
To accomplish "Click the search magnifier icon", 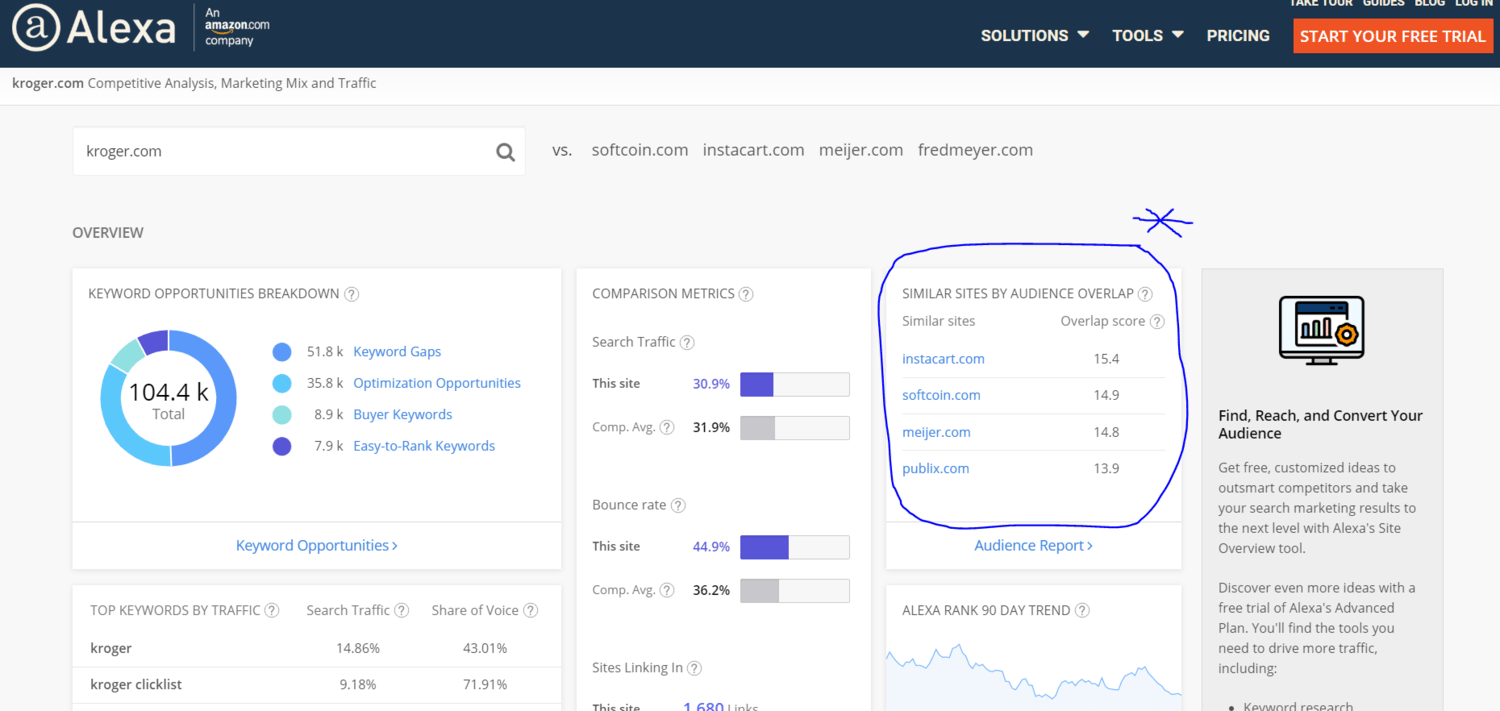I will (x=505, y=152).
